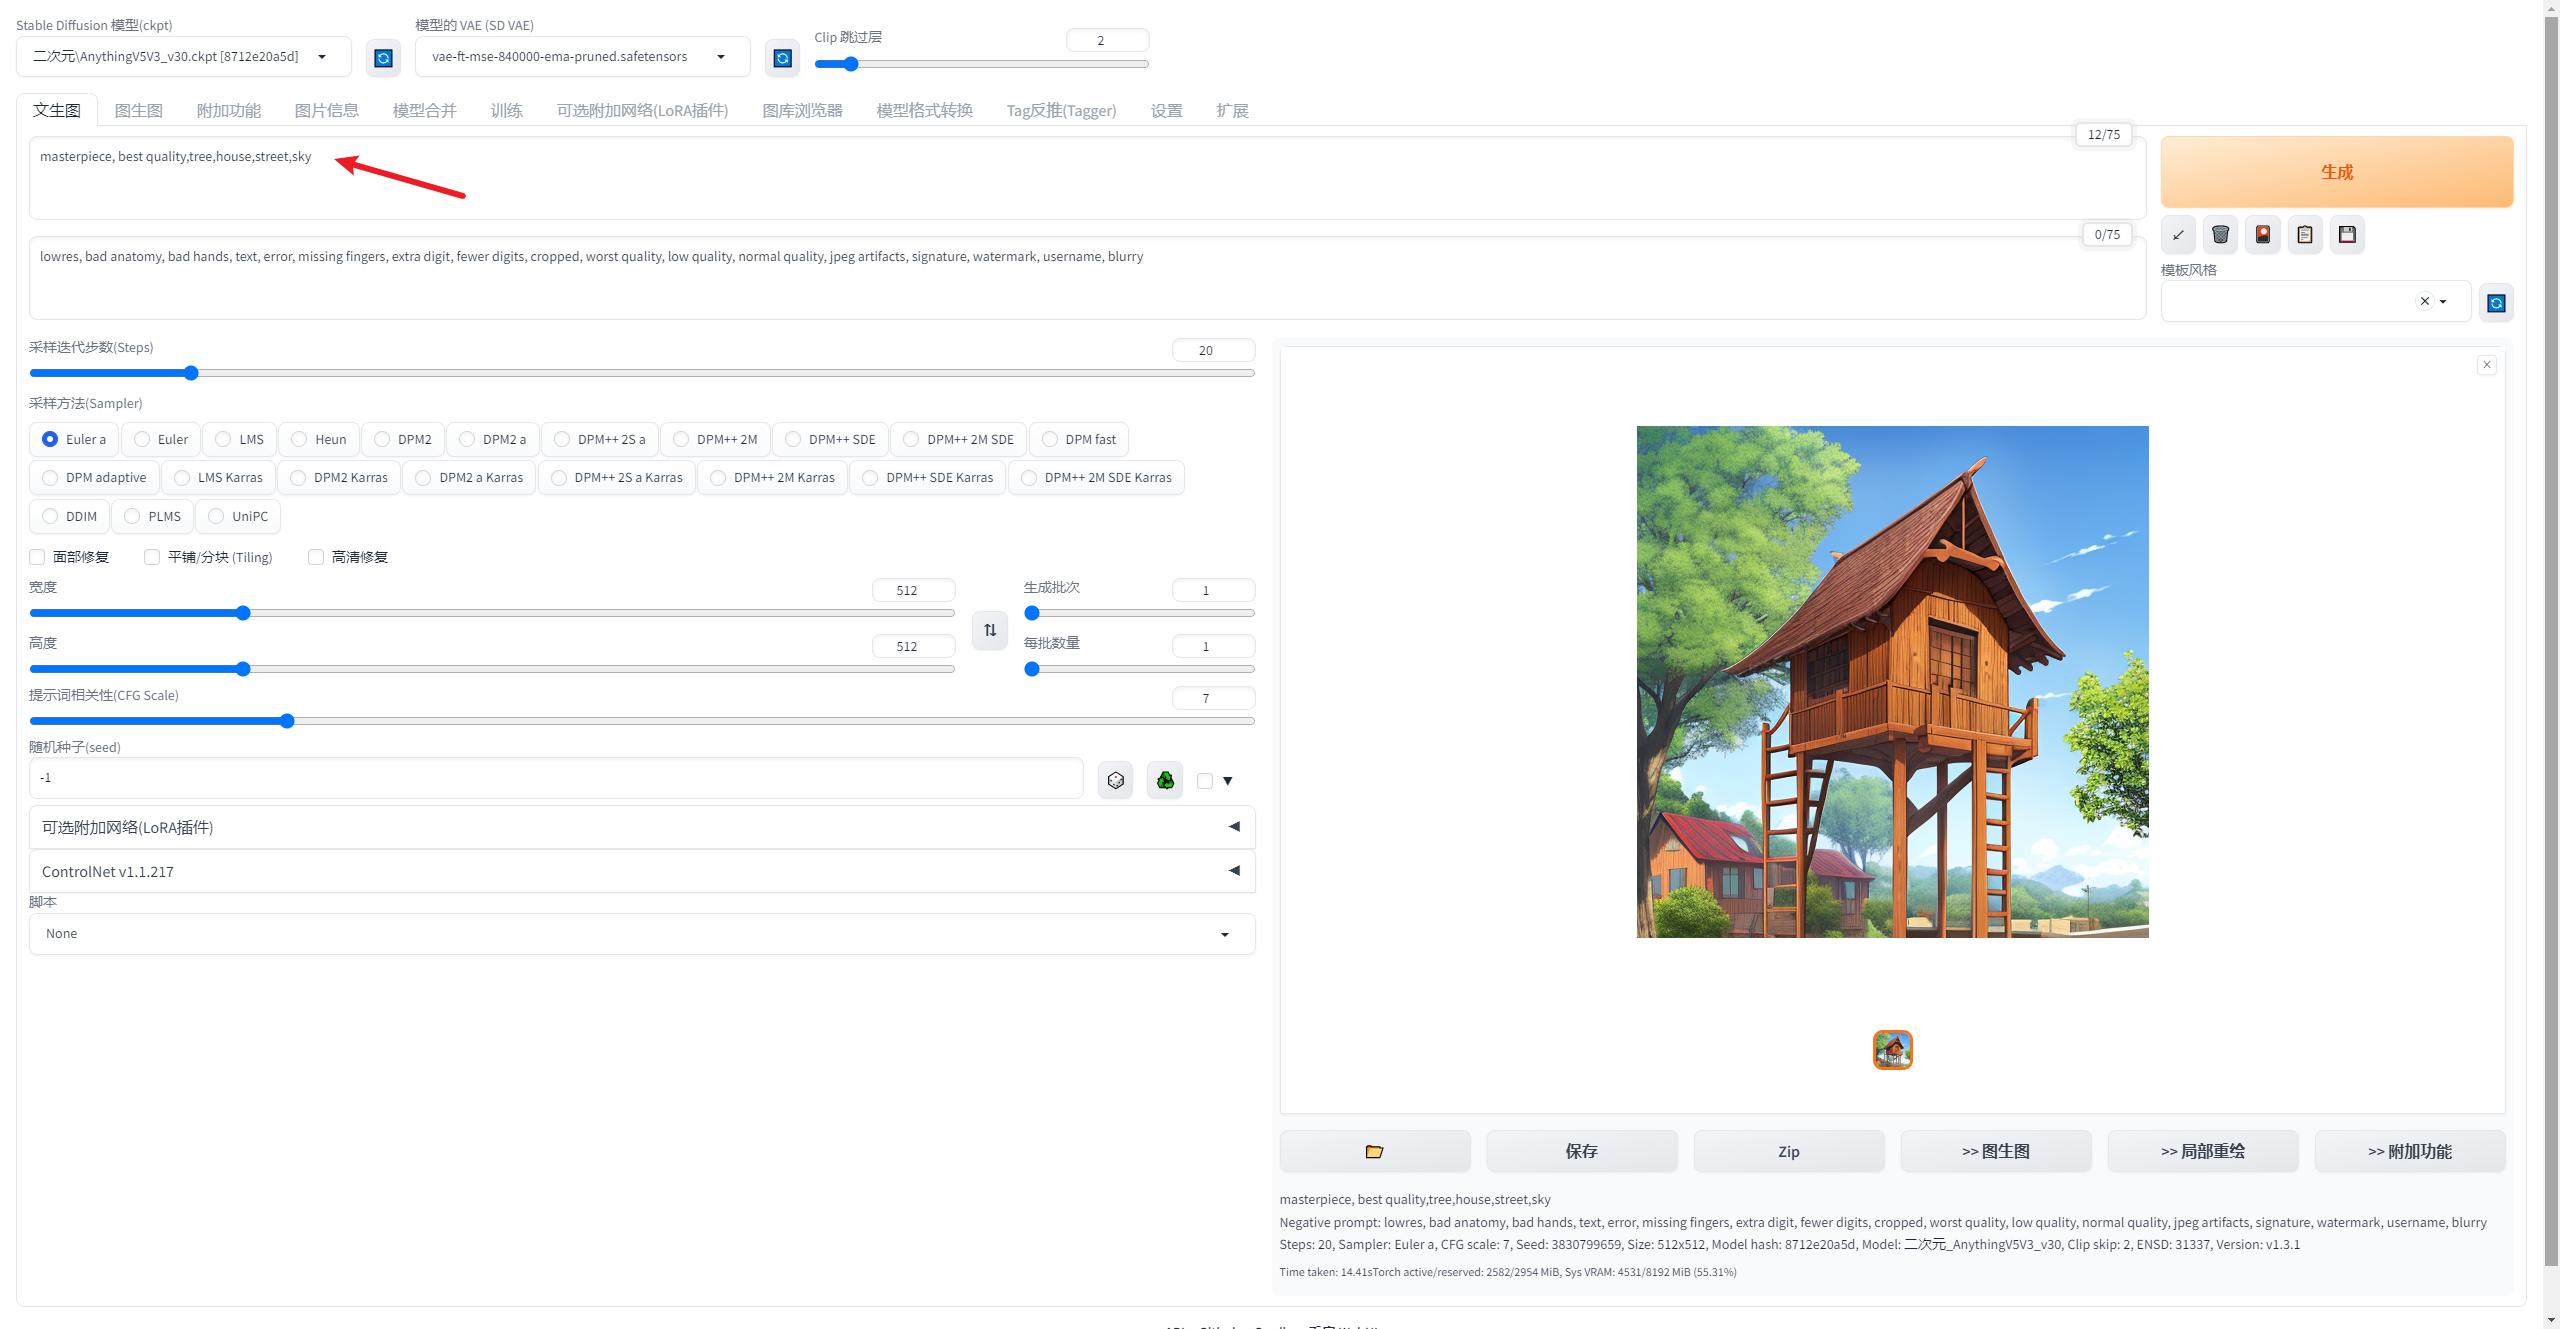
Task: Switch to the 图生图 tab
Action: (x=138, y=110)
